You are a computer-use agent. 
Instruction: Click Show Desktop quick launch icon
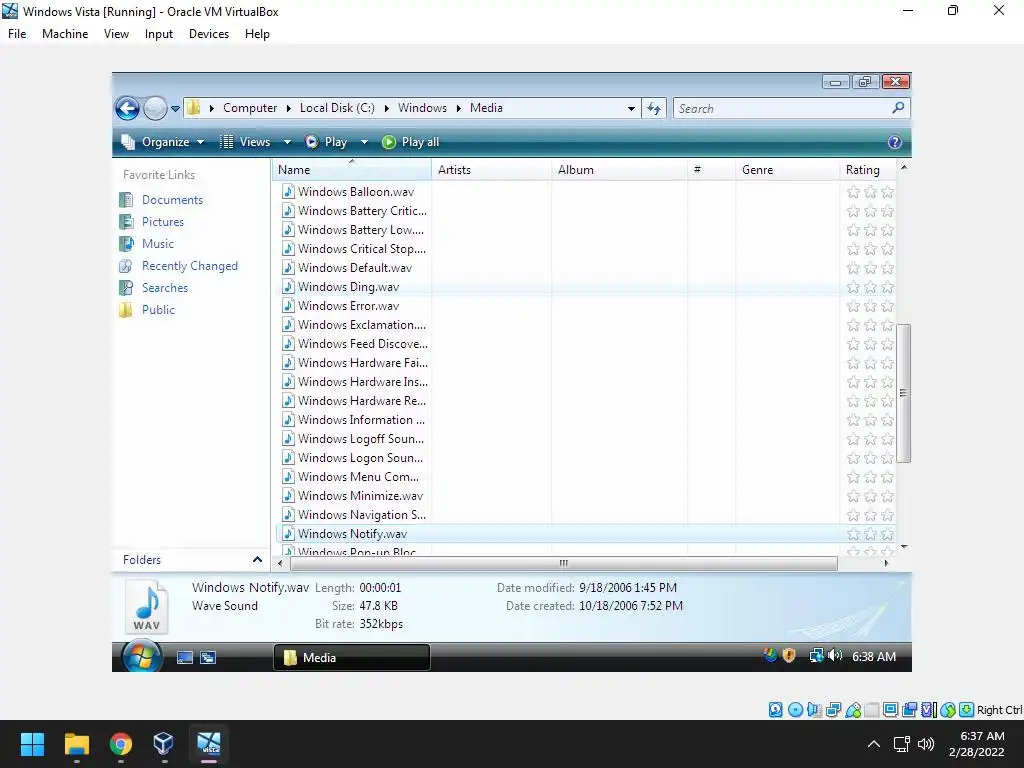click(x=185, y=658)
